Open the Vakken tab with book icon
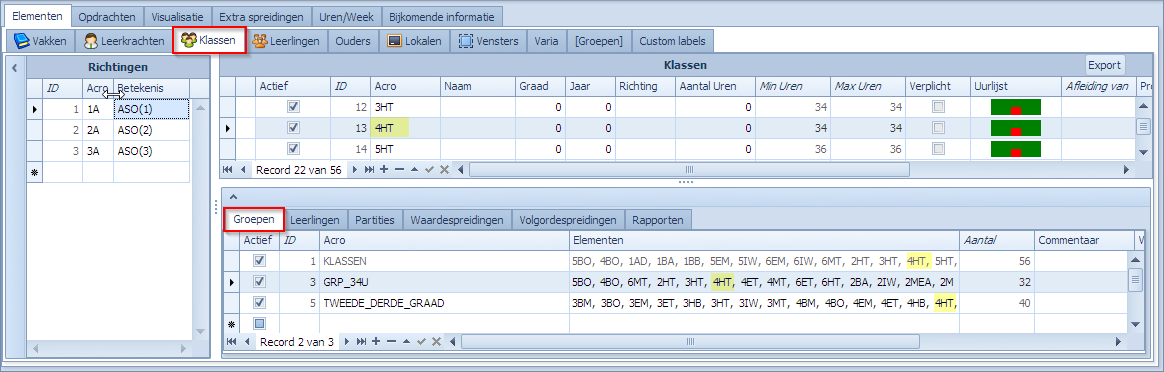The height and width of the screenshot is (372, 1164). (41, 41)
